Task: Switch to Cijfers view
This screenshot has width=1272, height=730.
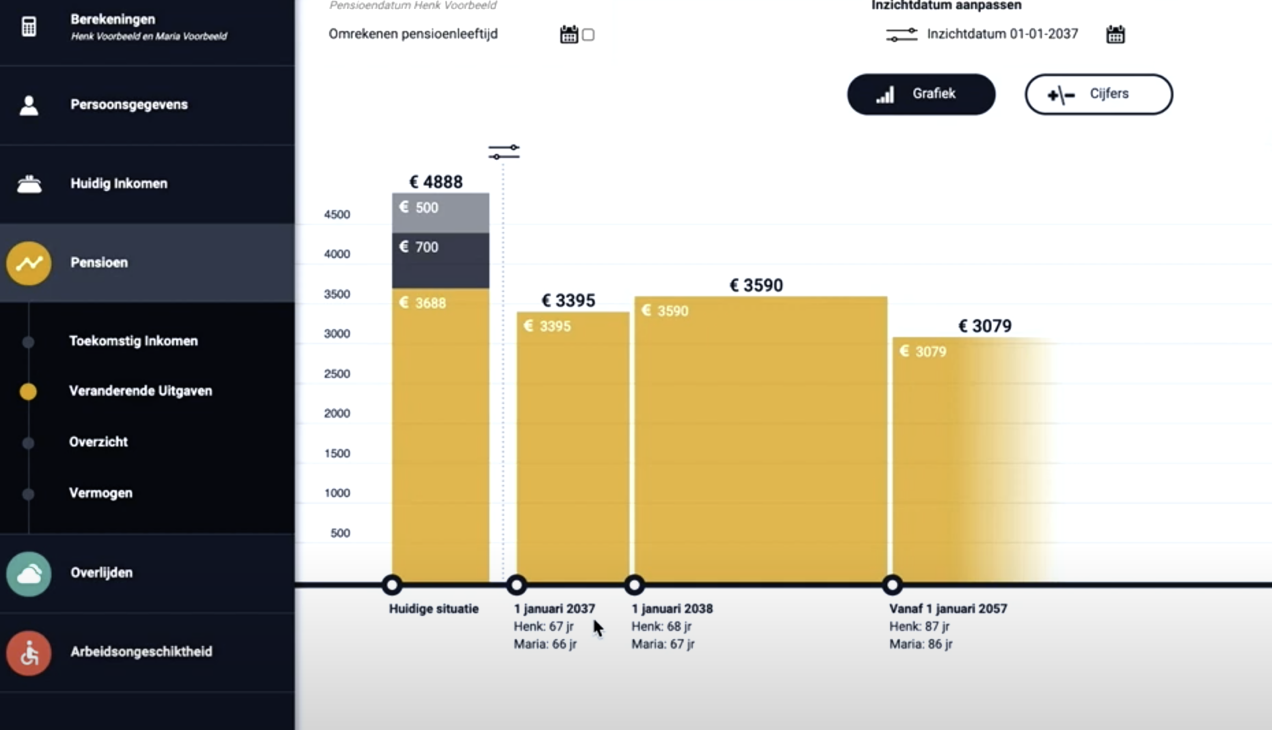Action: coord(1098,94)
